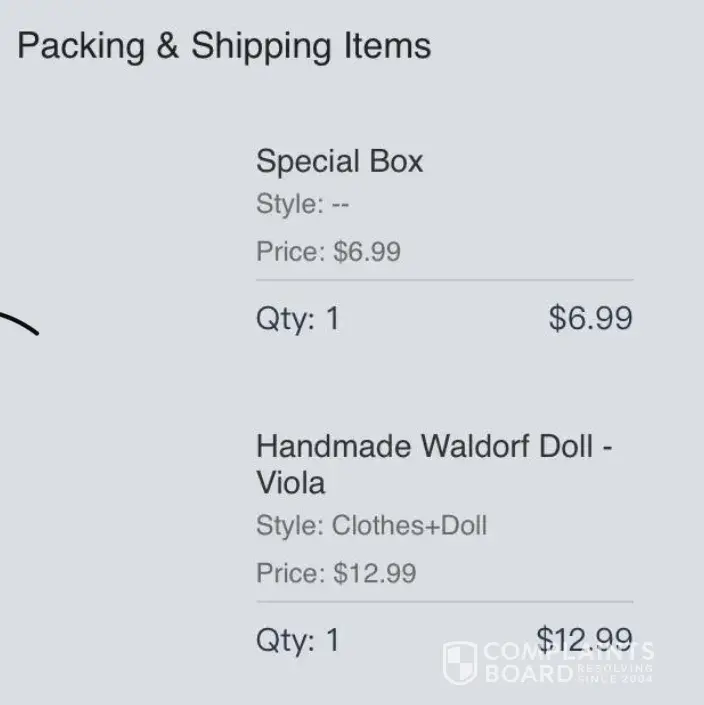The width and height of the screenshot is (704, 705).
Task: Click the $12.99 line total
Action: pyautogui.click(x=584, y=638)
